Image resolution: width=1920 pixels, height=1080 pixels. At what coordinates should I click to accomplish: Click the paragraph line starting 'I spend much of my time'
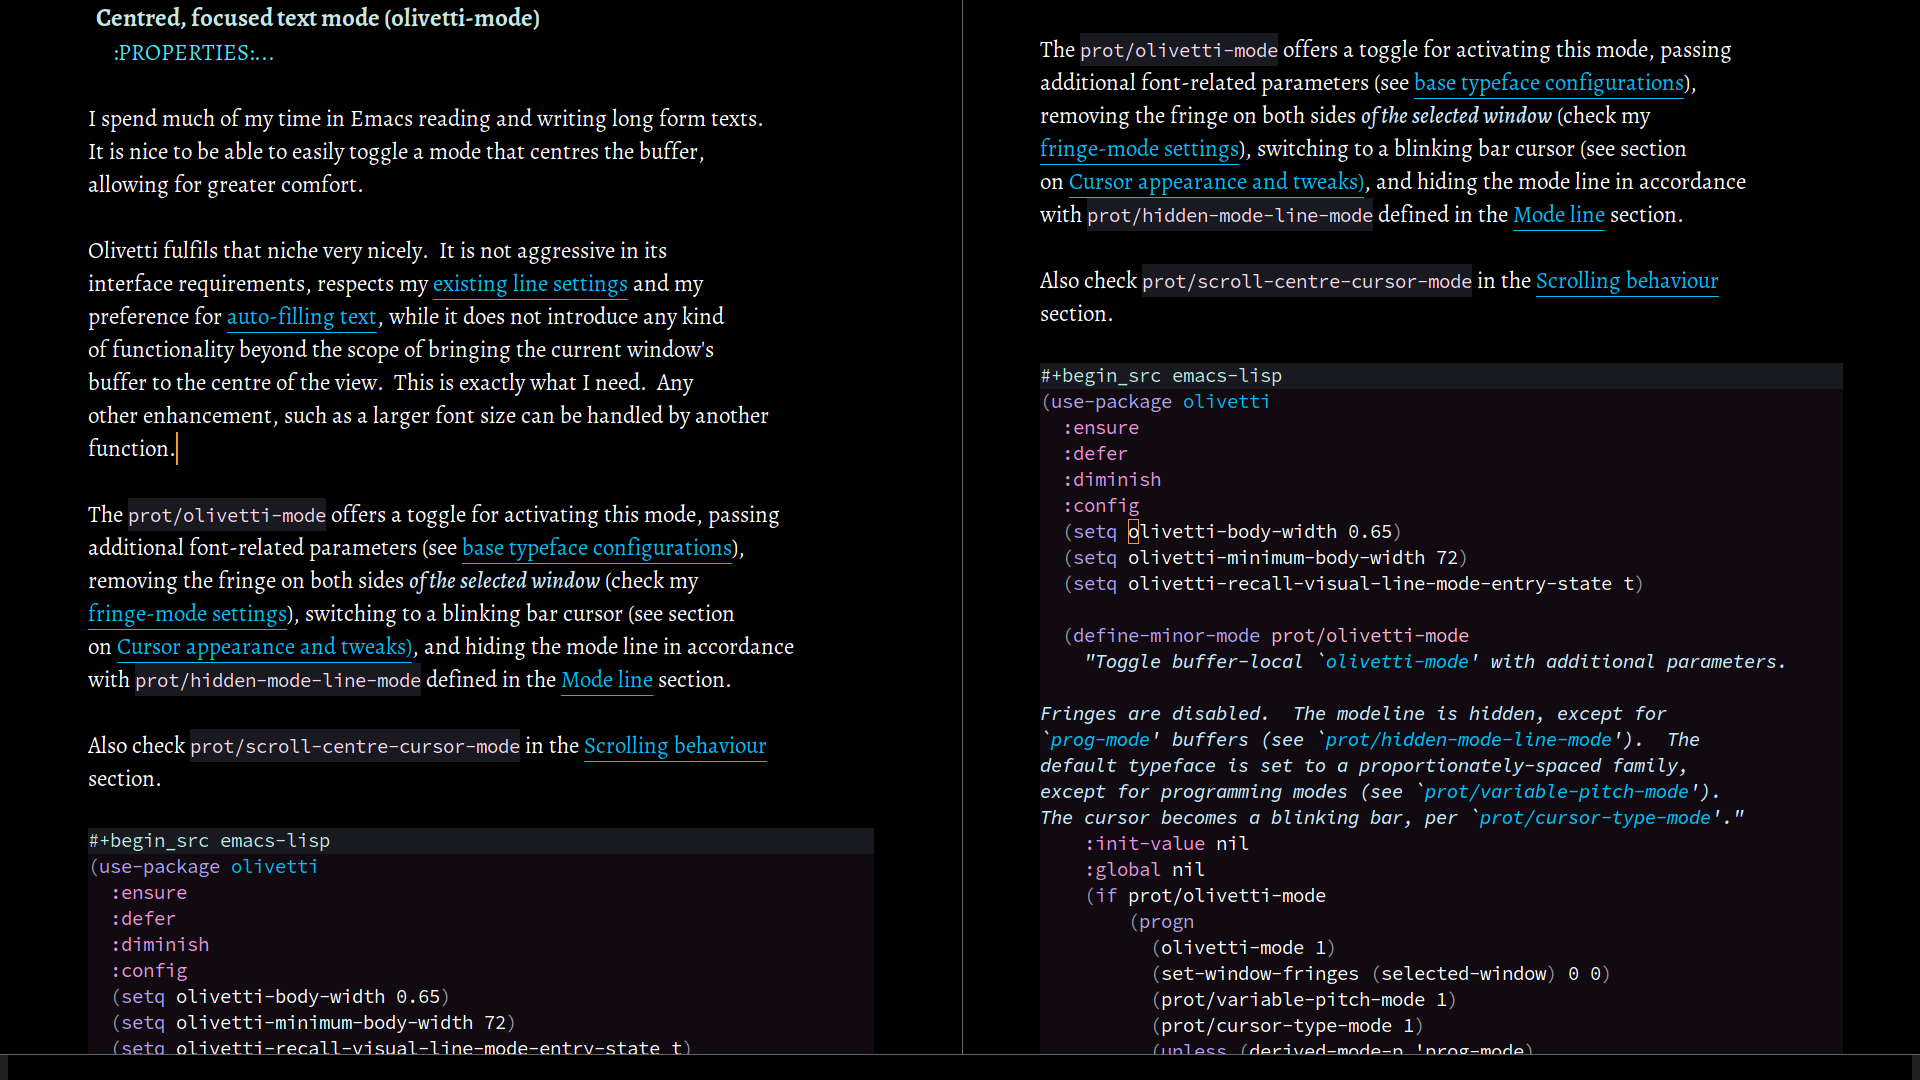click(426, 119)
